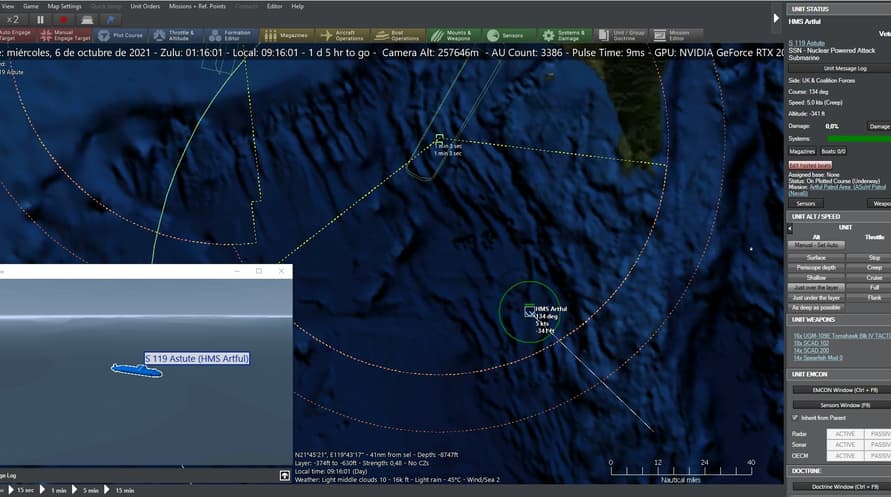Click the Damage button in unit status
Viewport: 891px width, 497px height.
(x=879, y=126)
